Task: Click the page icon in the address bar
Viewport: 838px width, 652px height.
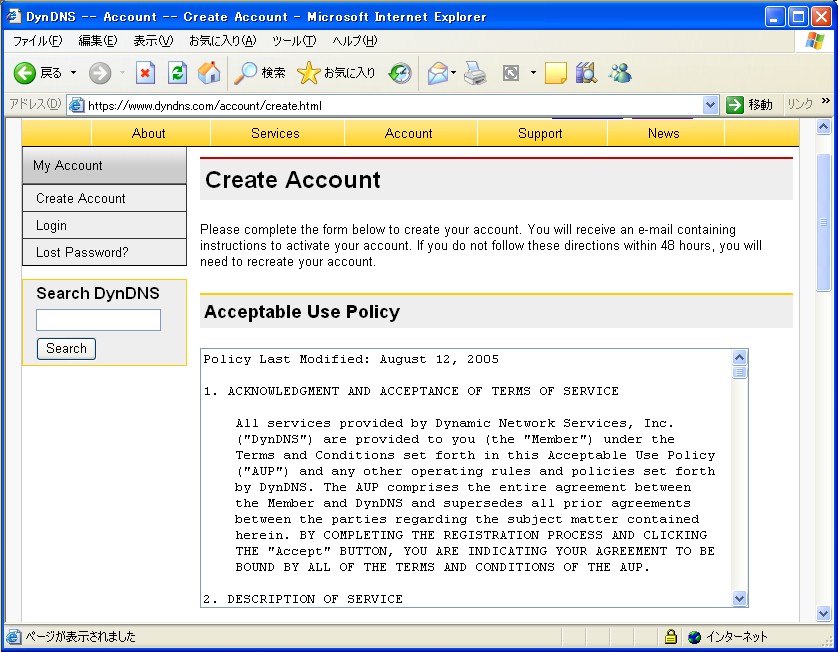Action: (76, 105)
